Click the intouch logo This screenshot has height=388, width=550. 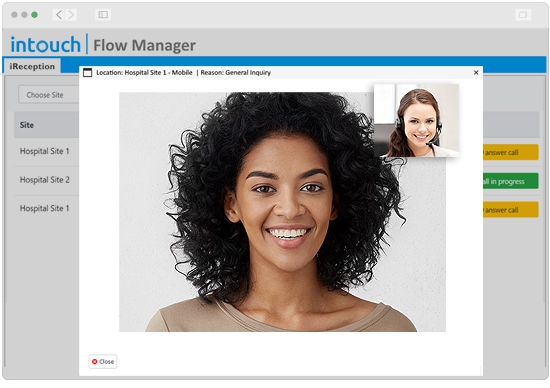45,45
